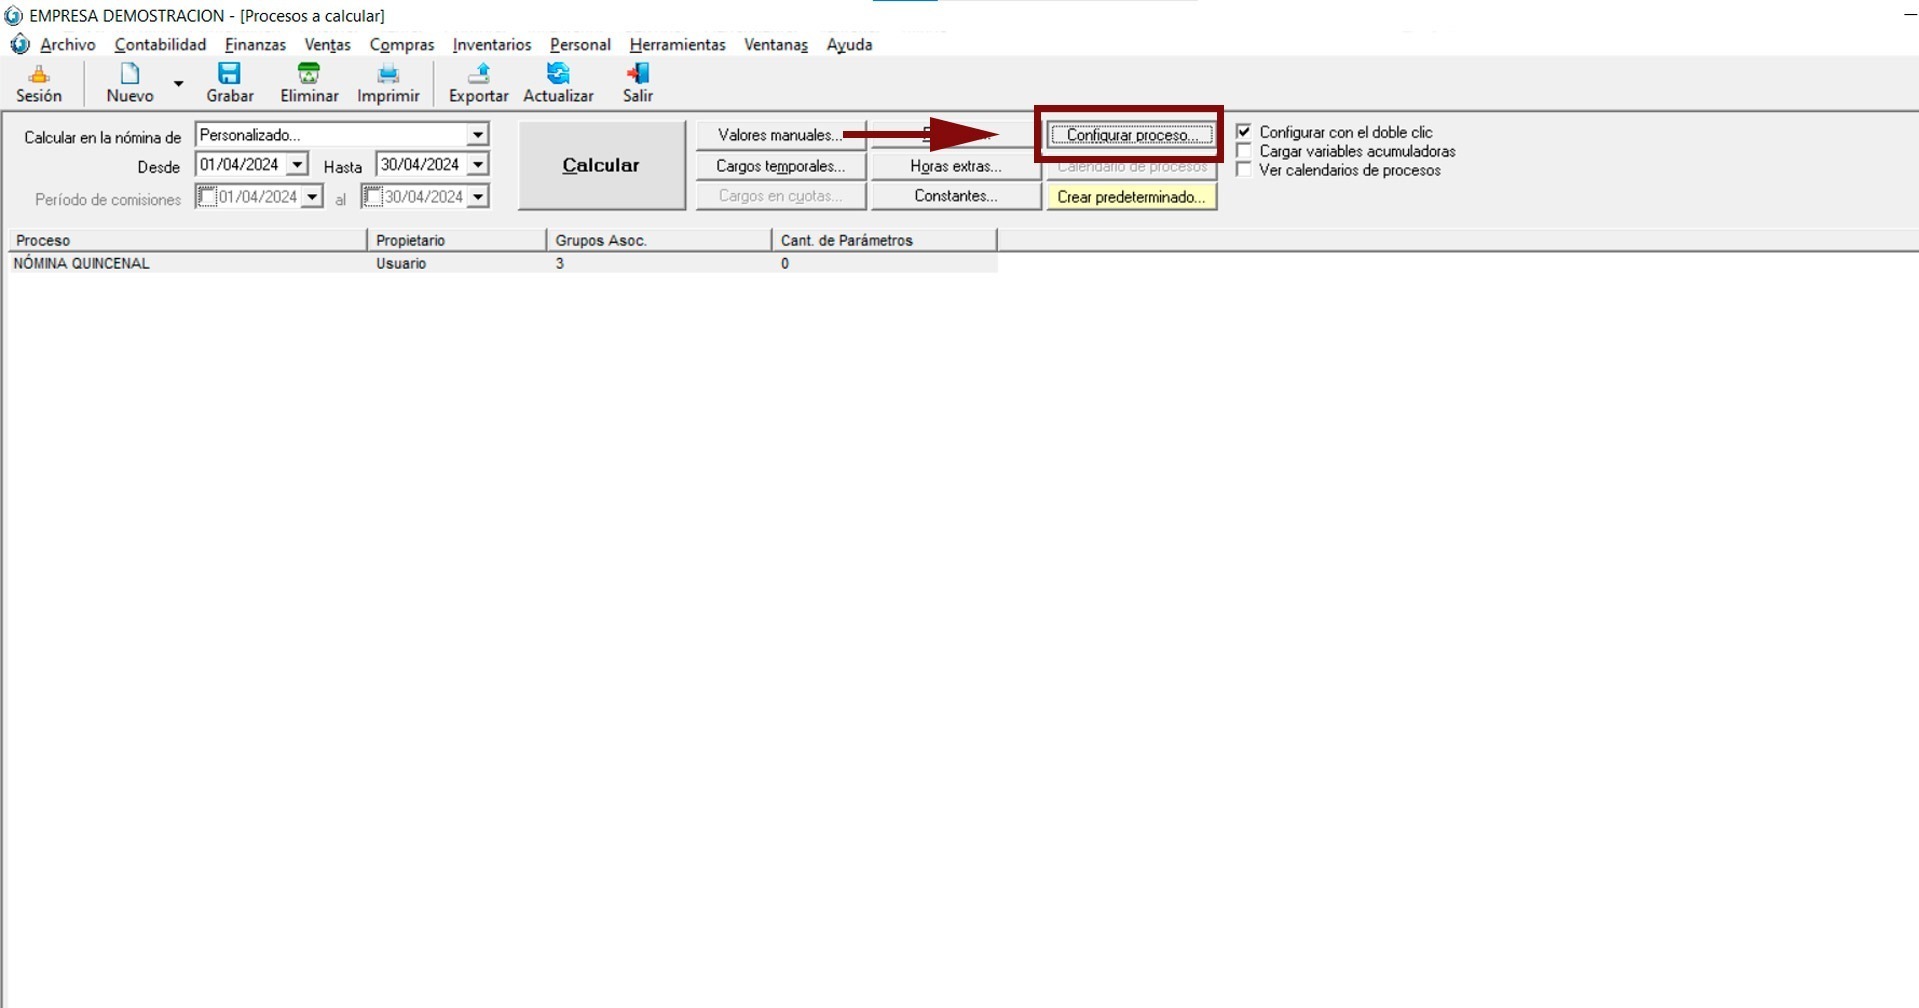
Task: Save with the Grabar icon
Action: click(229, 75)
